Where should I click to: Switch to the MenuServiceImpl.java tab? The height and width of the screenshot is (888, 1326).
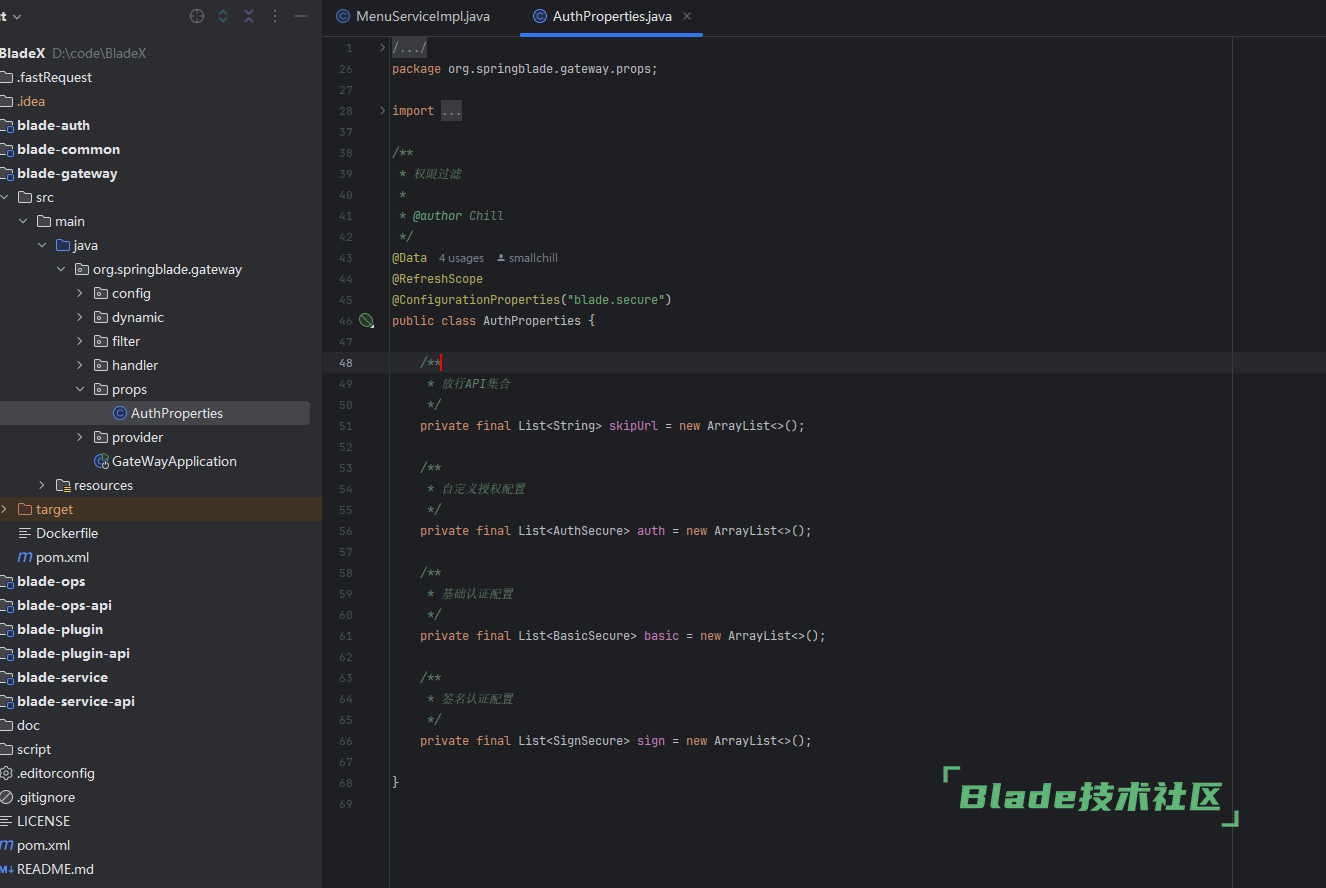coord(413,16)
